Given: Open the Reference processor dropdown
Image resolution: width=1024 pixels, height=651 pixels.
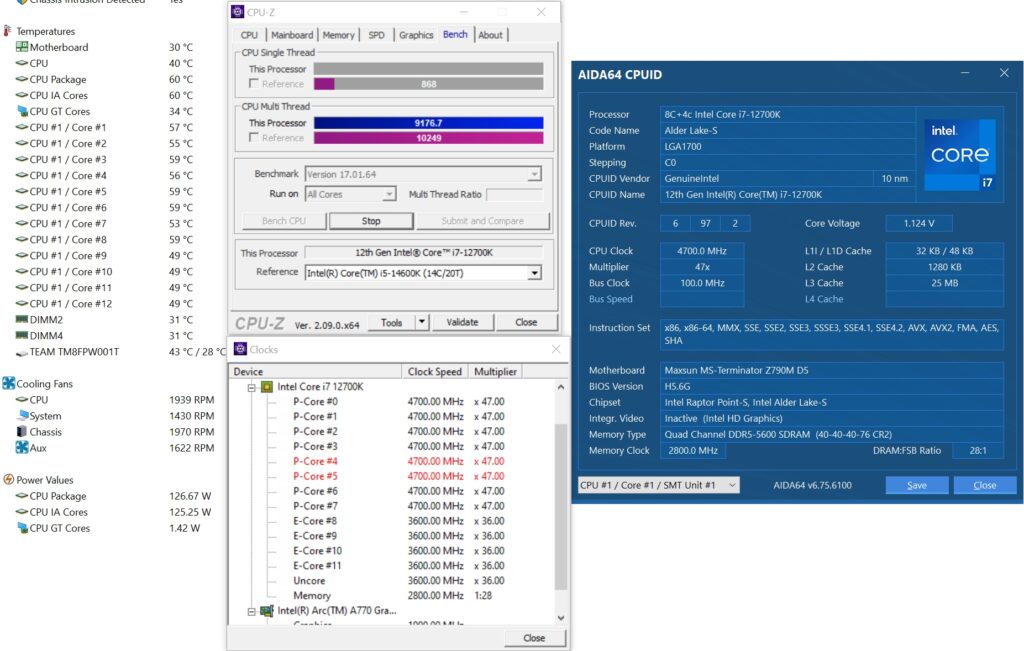Looking at the screenshot, I should point(534,273).
